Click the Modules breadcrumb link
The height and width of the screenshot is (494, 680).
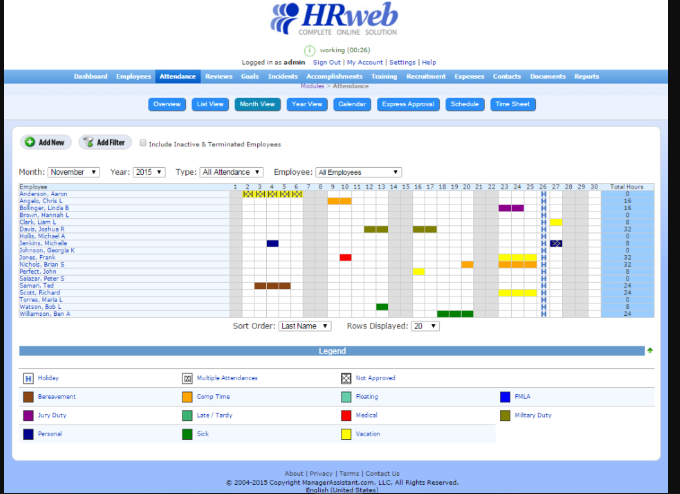click(313, 86)
